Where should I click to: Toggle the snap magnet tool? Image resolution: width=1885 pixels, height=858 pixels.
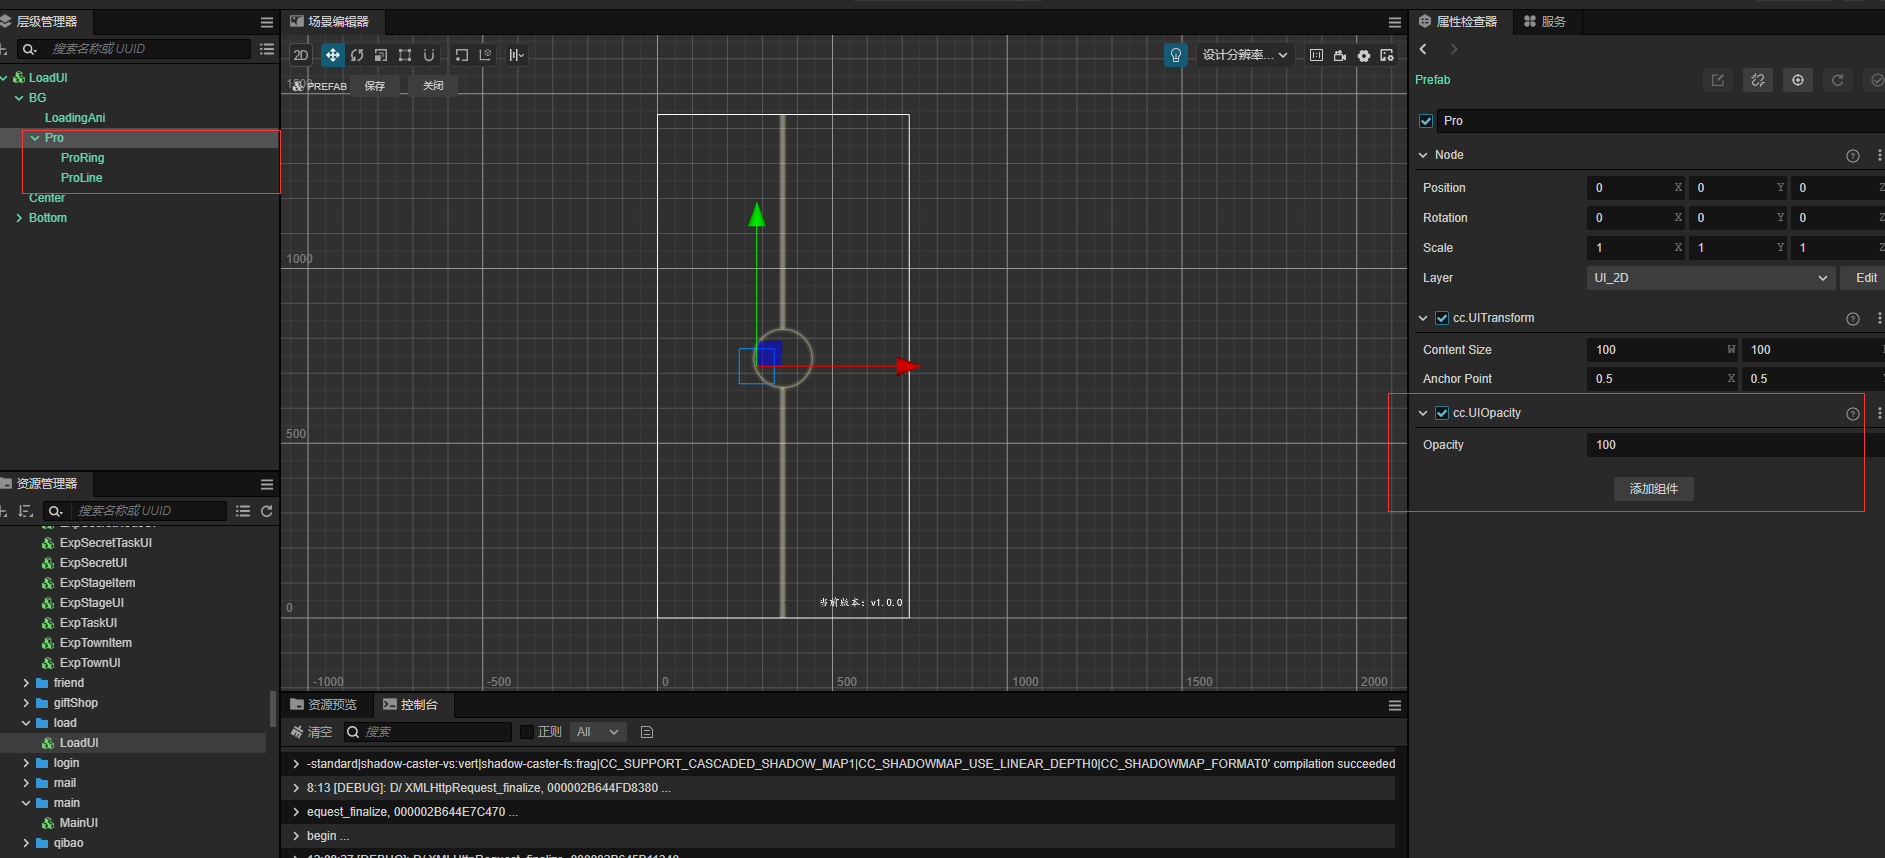pos(429,55)
